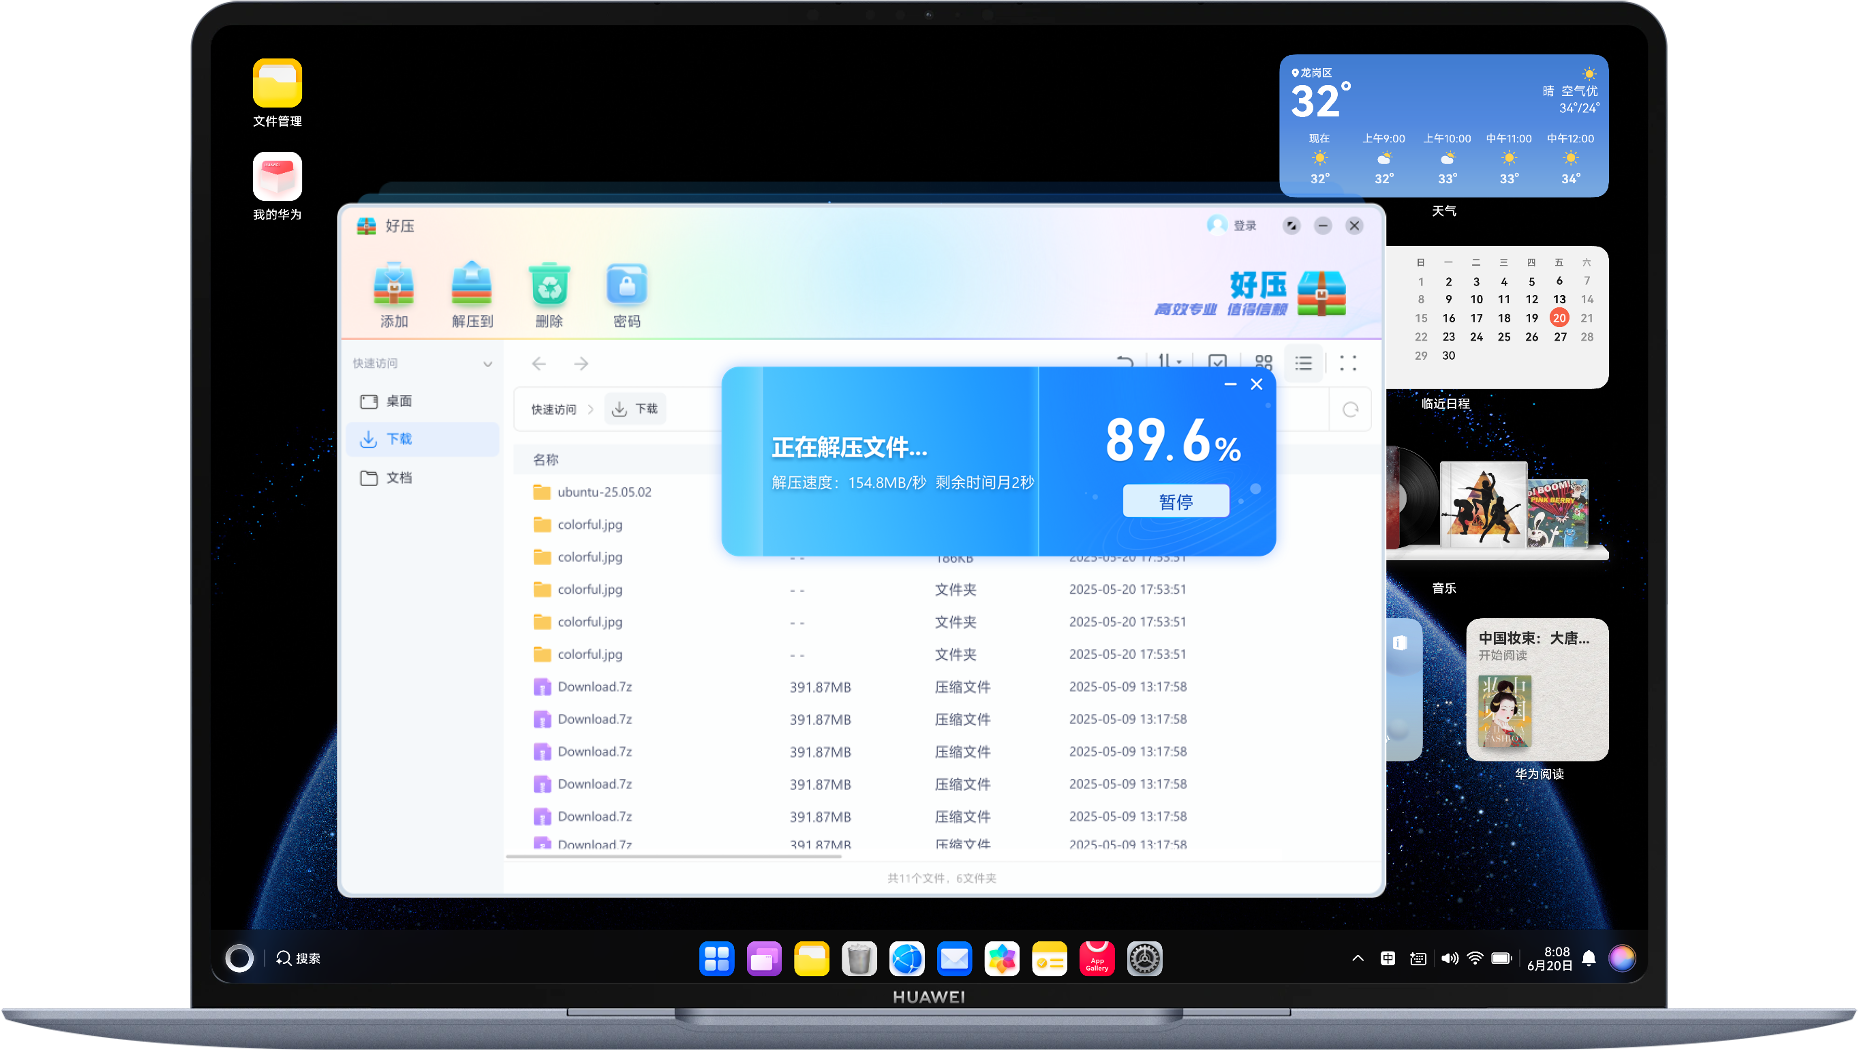1858x1050 pixels.
Task: Click the band album cover in music widget
Action: coord(1483,503)
